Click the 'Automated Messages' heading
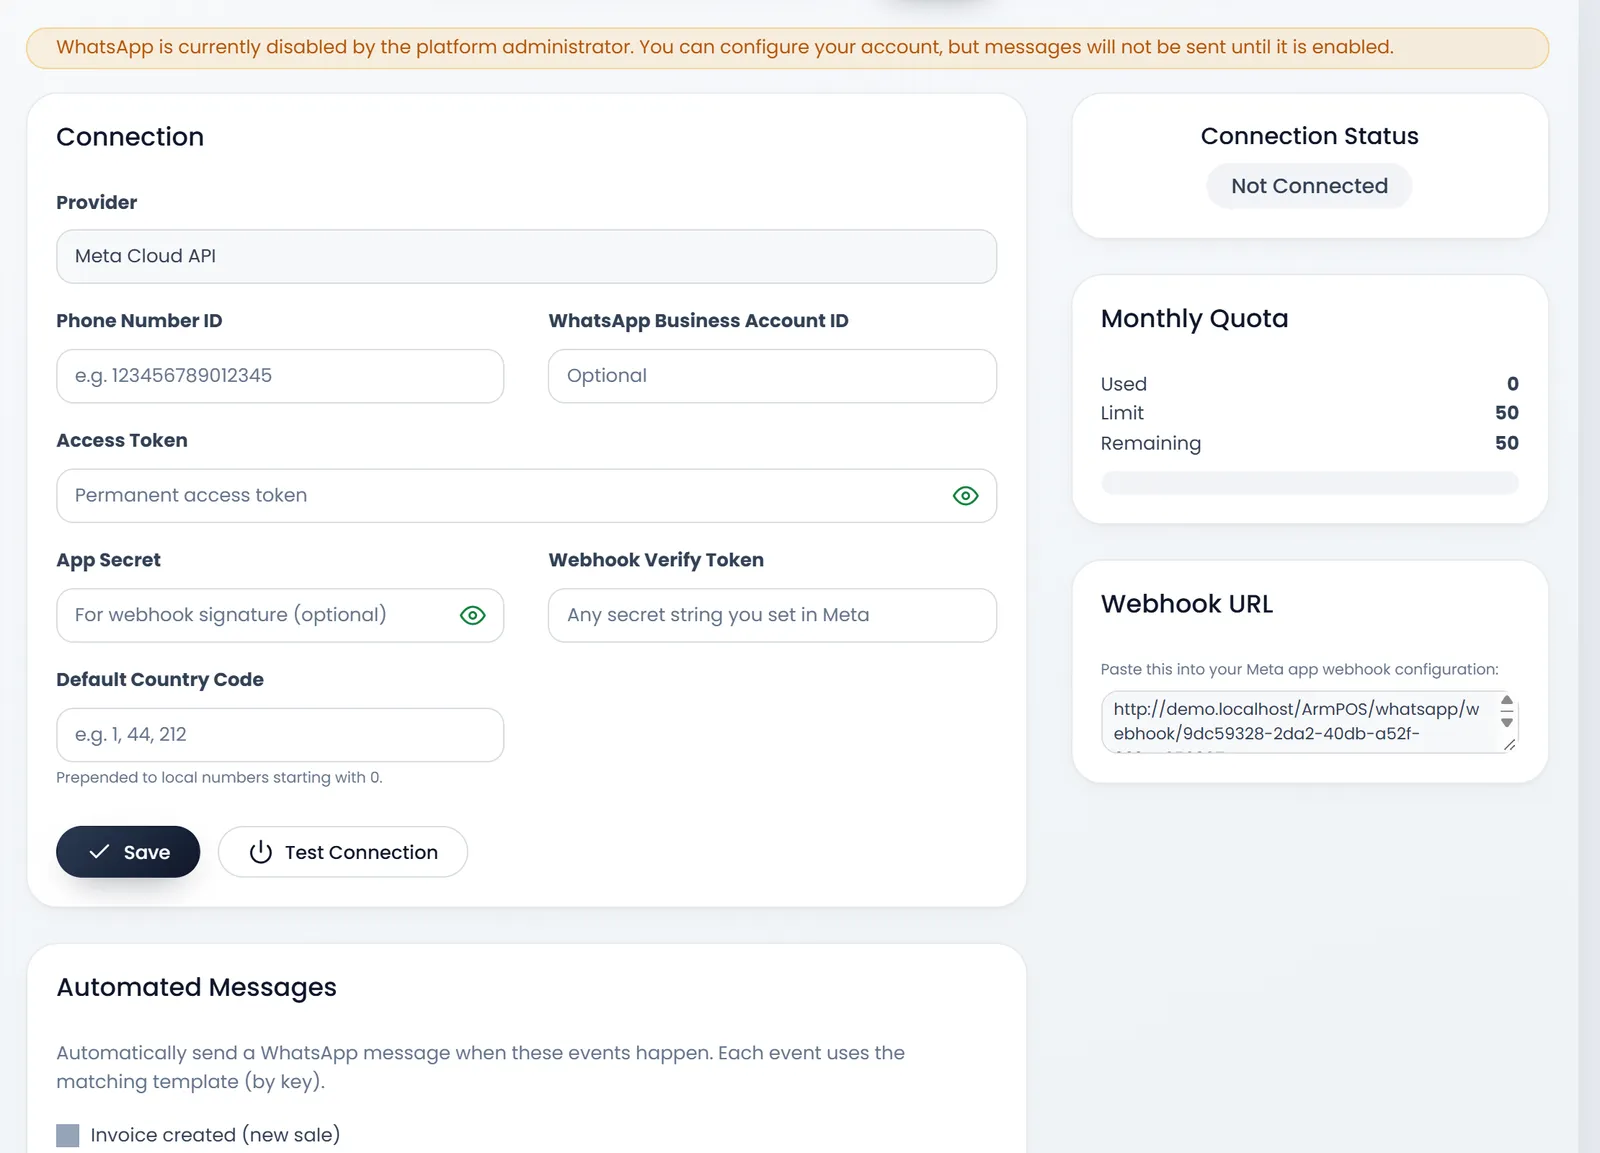Image resolution: width=1600 pixels, height=1153 pixels. (196, 987)
